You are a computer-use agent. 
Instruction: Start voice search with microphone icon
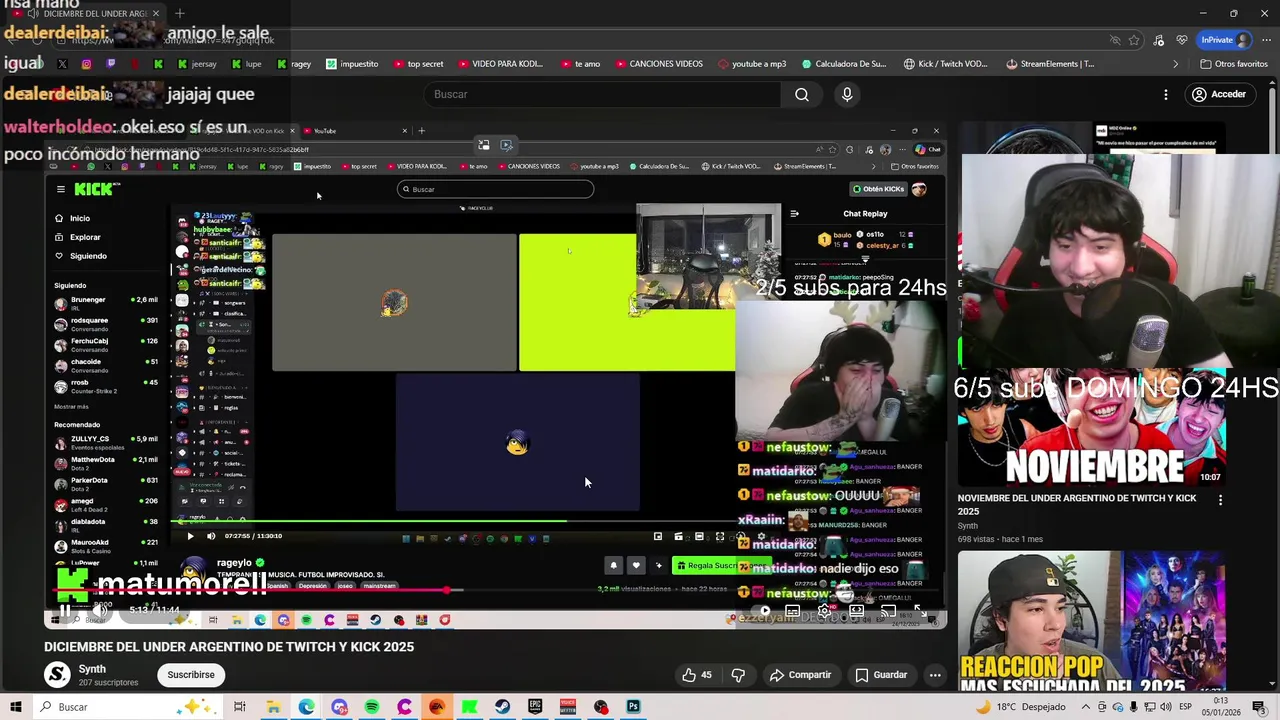click(847, 94)
